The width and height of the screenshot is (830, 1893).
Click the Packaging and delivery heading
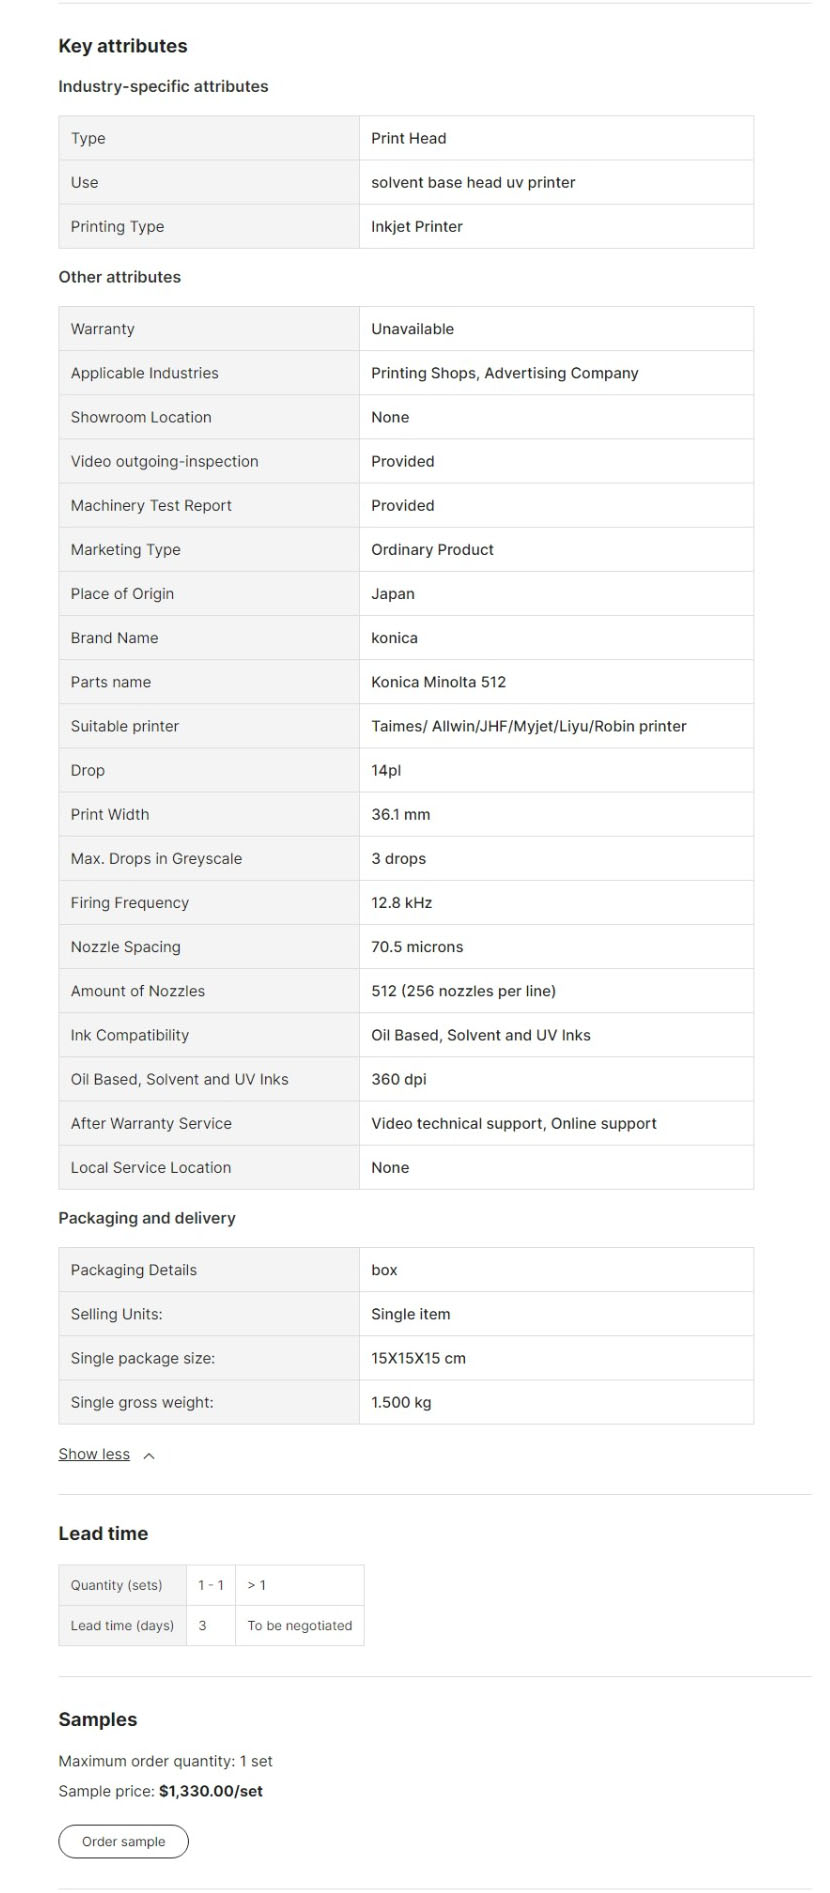(147, 1218)
